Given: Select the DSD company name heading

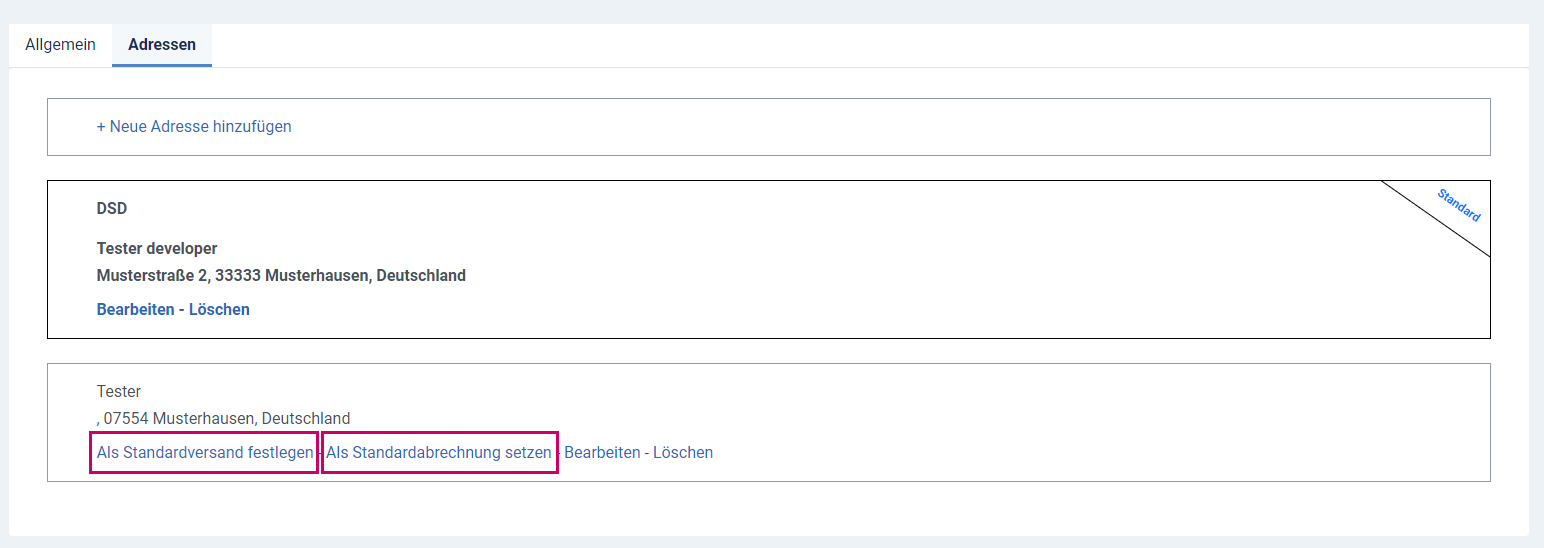Looking at the screenshot, I should click(112, 209).
